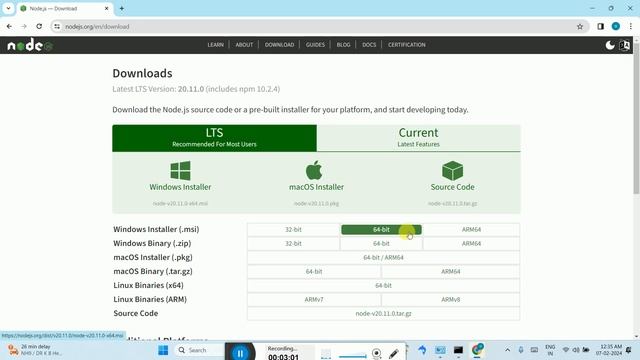Open the Wi-Fi network tray icon

[565, 350]
